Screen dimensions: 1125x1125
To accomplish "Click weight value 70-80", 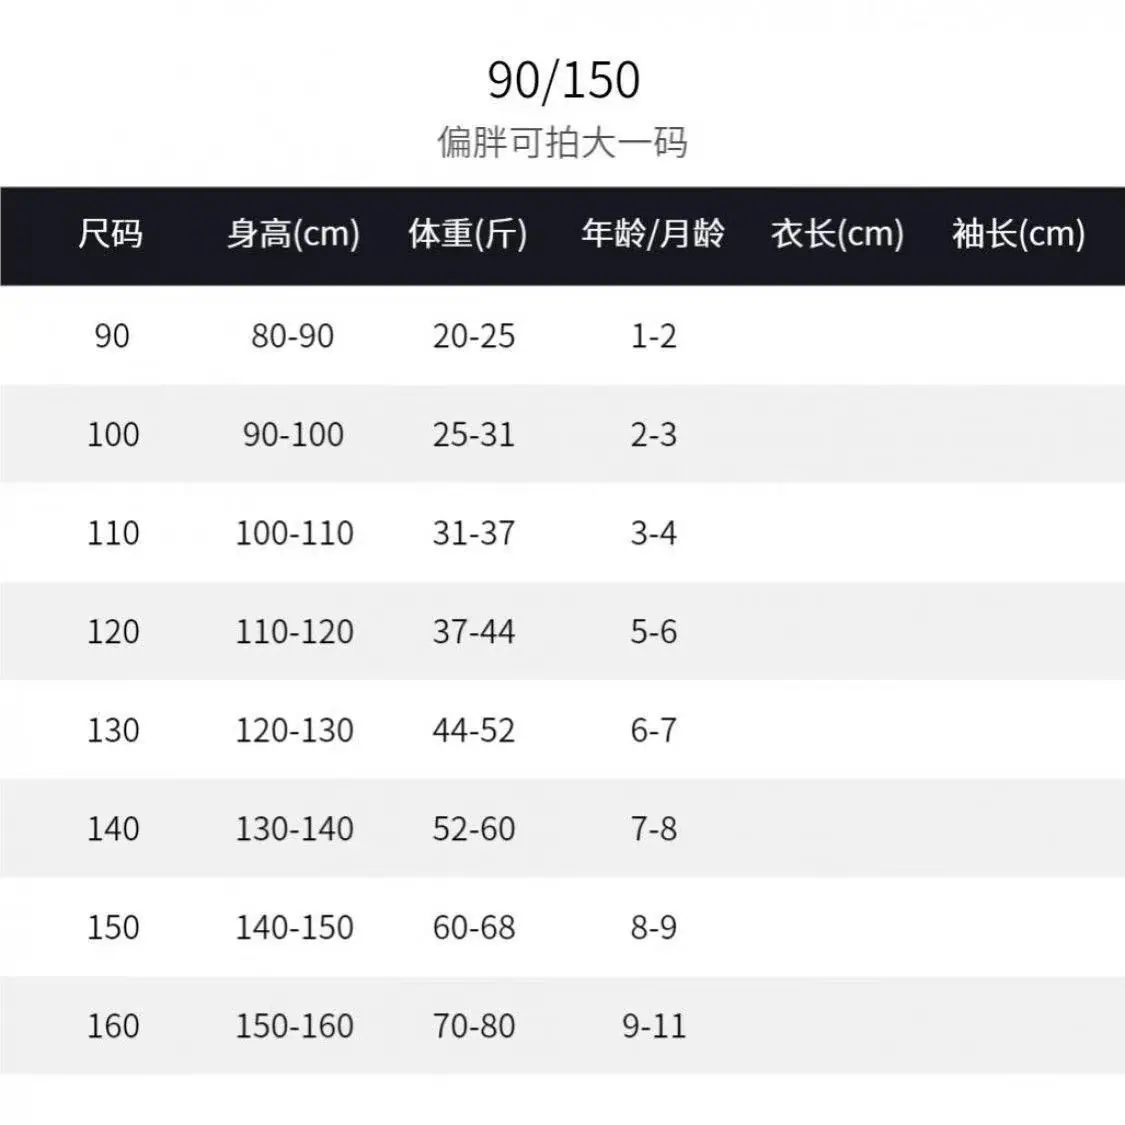I will click(x=474, y=1026).
